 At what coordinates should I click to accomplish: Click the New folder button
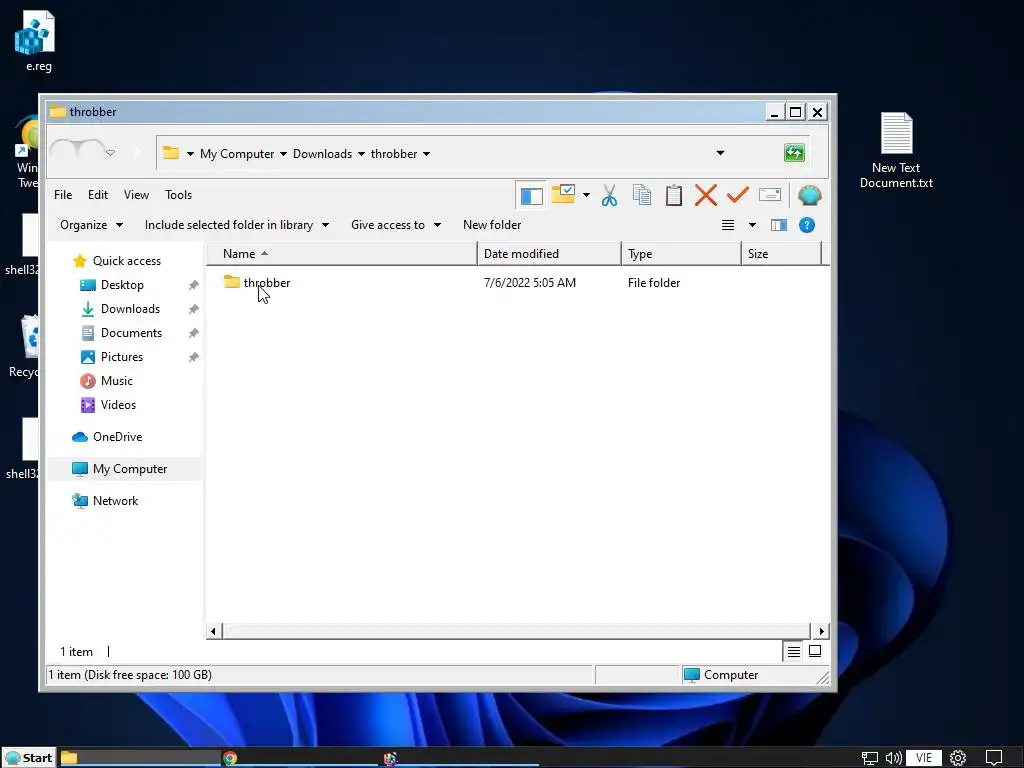coord(492,225)
